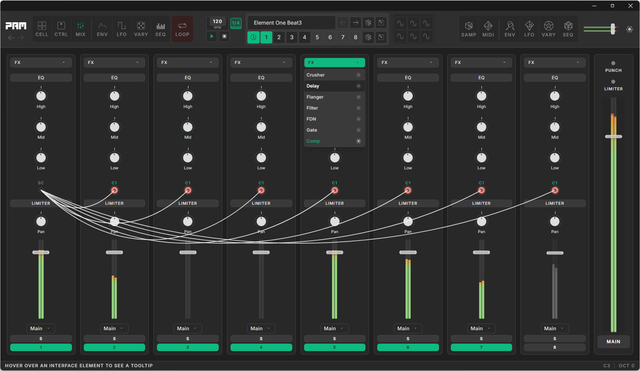The height and width of the screenshot is (371, 640).
Task: Open the right-side SEQ panel icon
Action: pos(568,29)
